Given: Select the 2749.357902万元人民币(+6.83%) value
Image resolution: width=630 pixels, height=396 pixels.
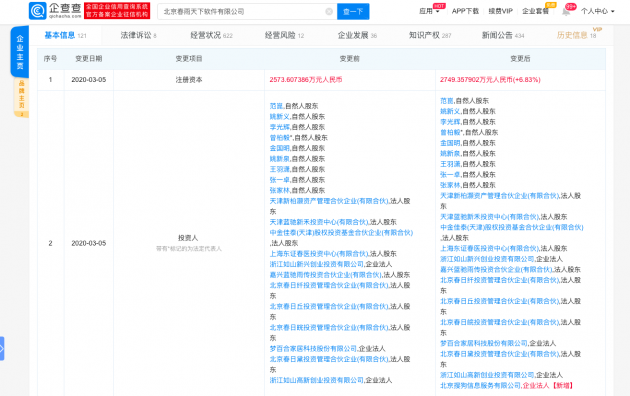Looking at the screenshot, I should pos(490,80).
